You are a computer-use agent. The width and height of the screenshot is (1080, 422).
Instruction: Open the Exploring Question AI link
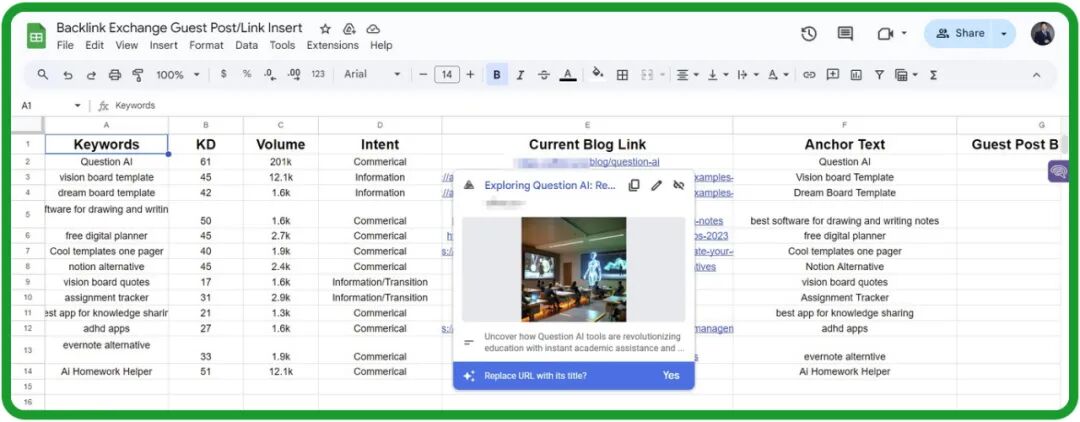550,185
